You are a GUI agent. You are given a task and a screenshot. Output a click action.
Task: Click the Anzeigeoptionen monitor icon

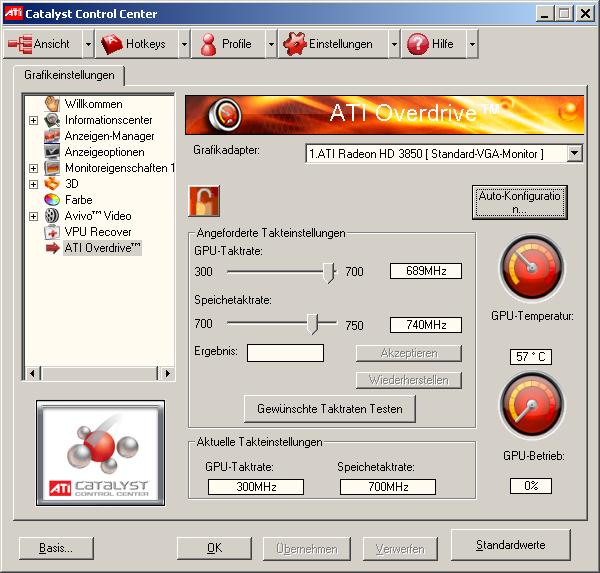coord(52,152)
